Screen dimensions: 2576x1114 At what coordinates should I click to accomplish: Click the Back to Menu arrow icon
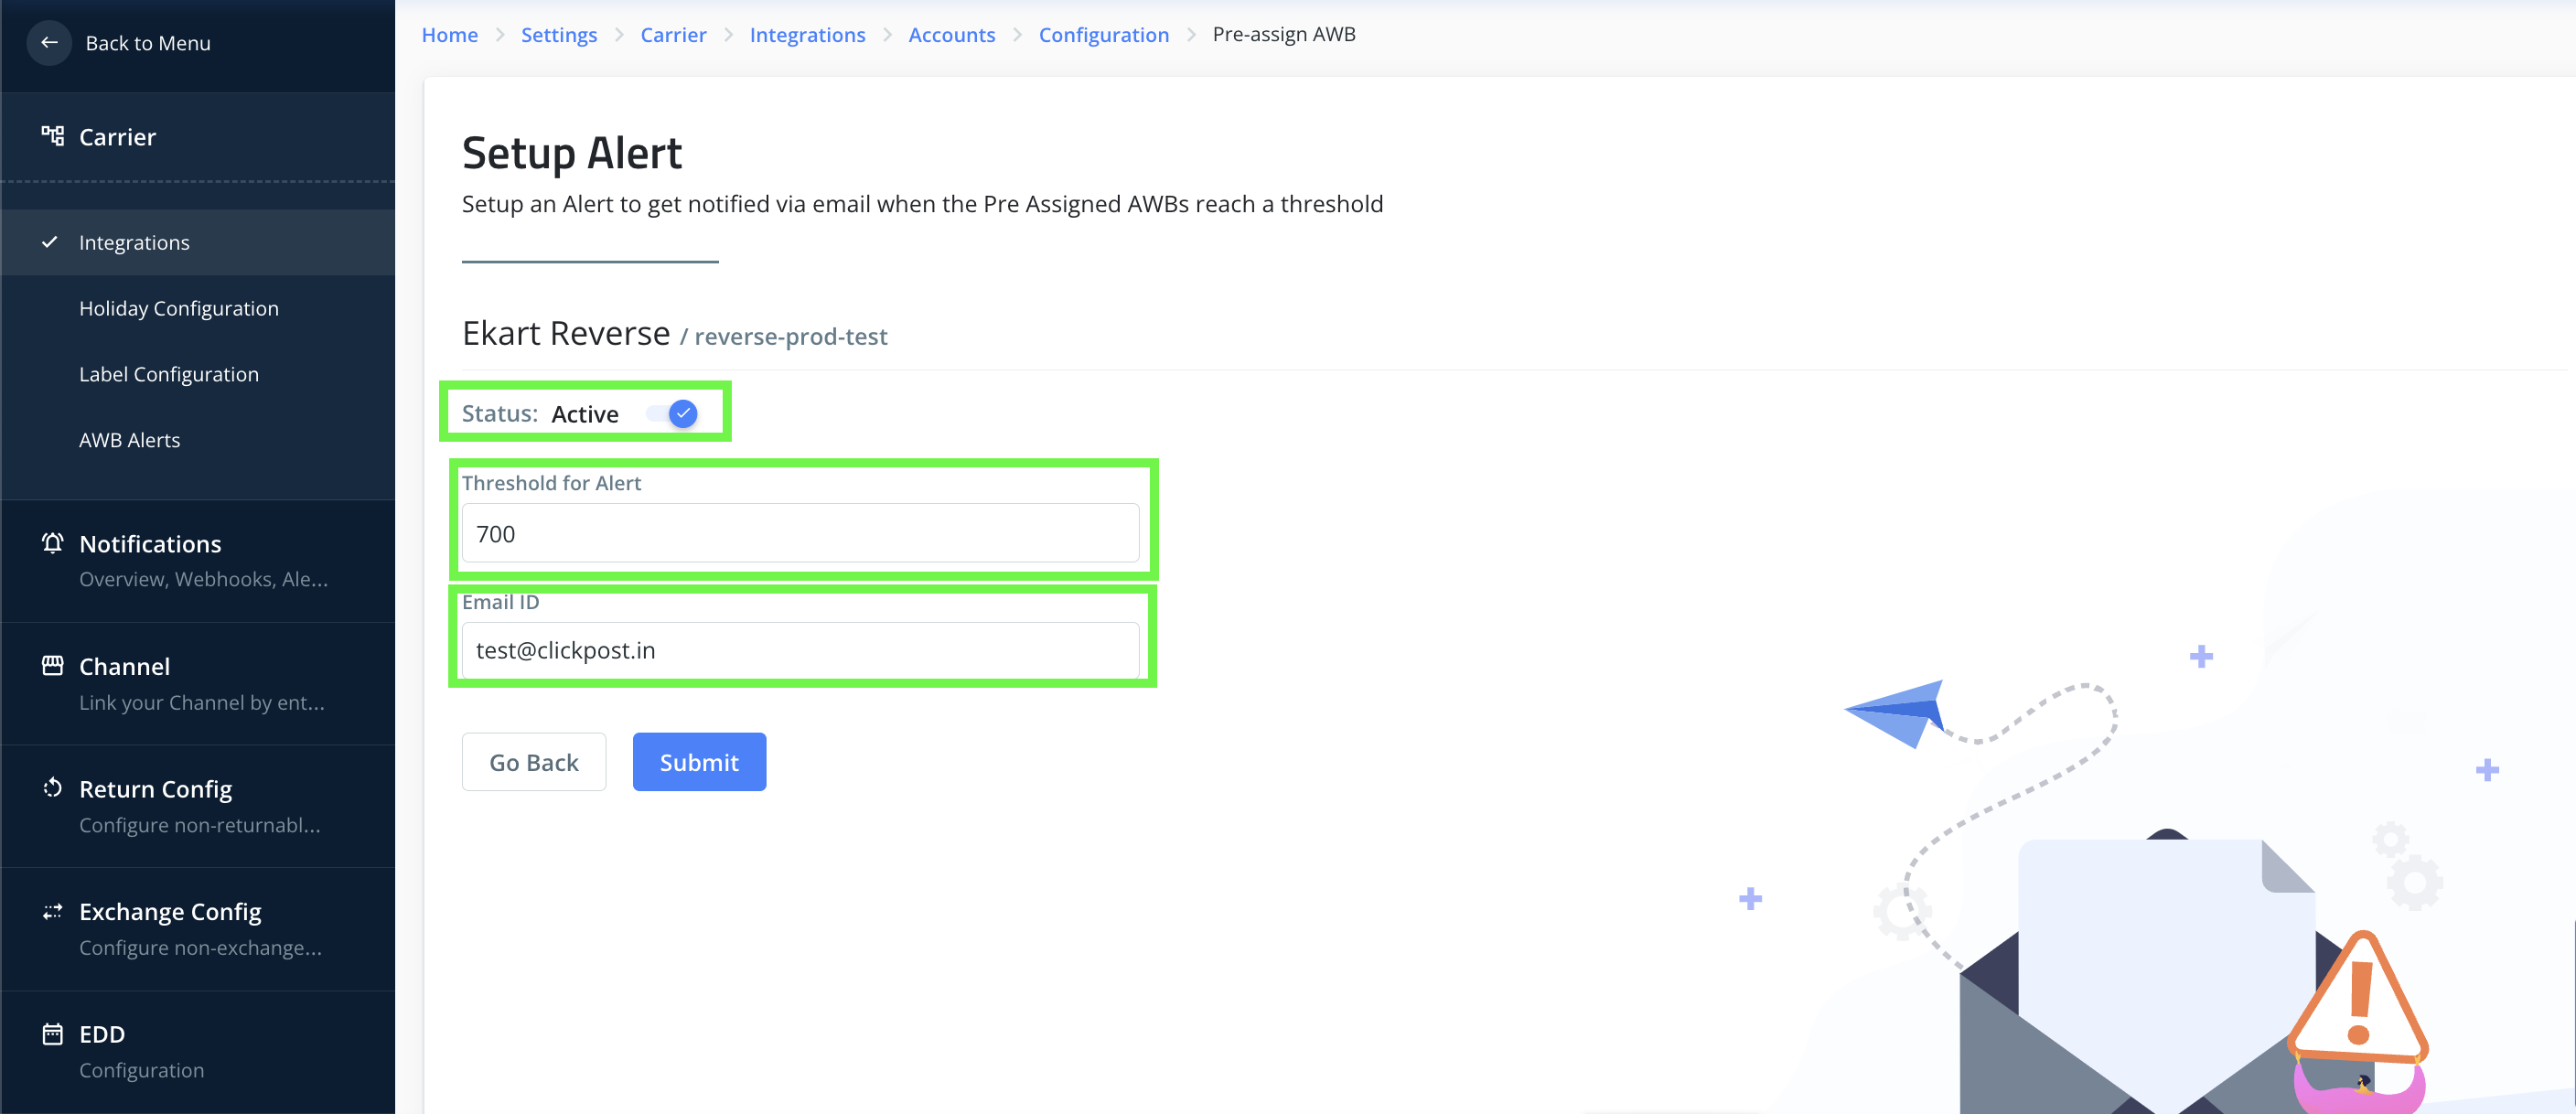pyautogui.click(x=49, y=43)
